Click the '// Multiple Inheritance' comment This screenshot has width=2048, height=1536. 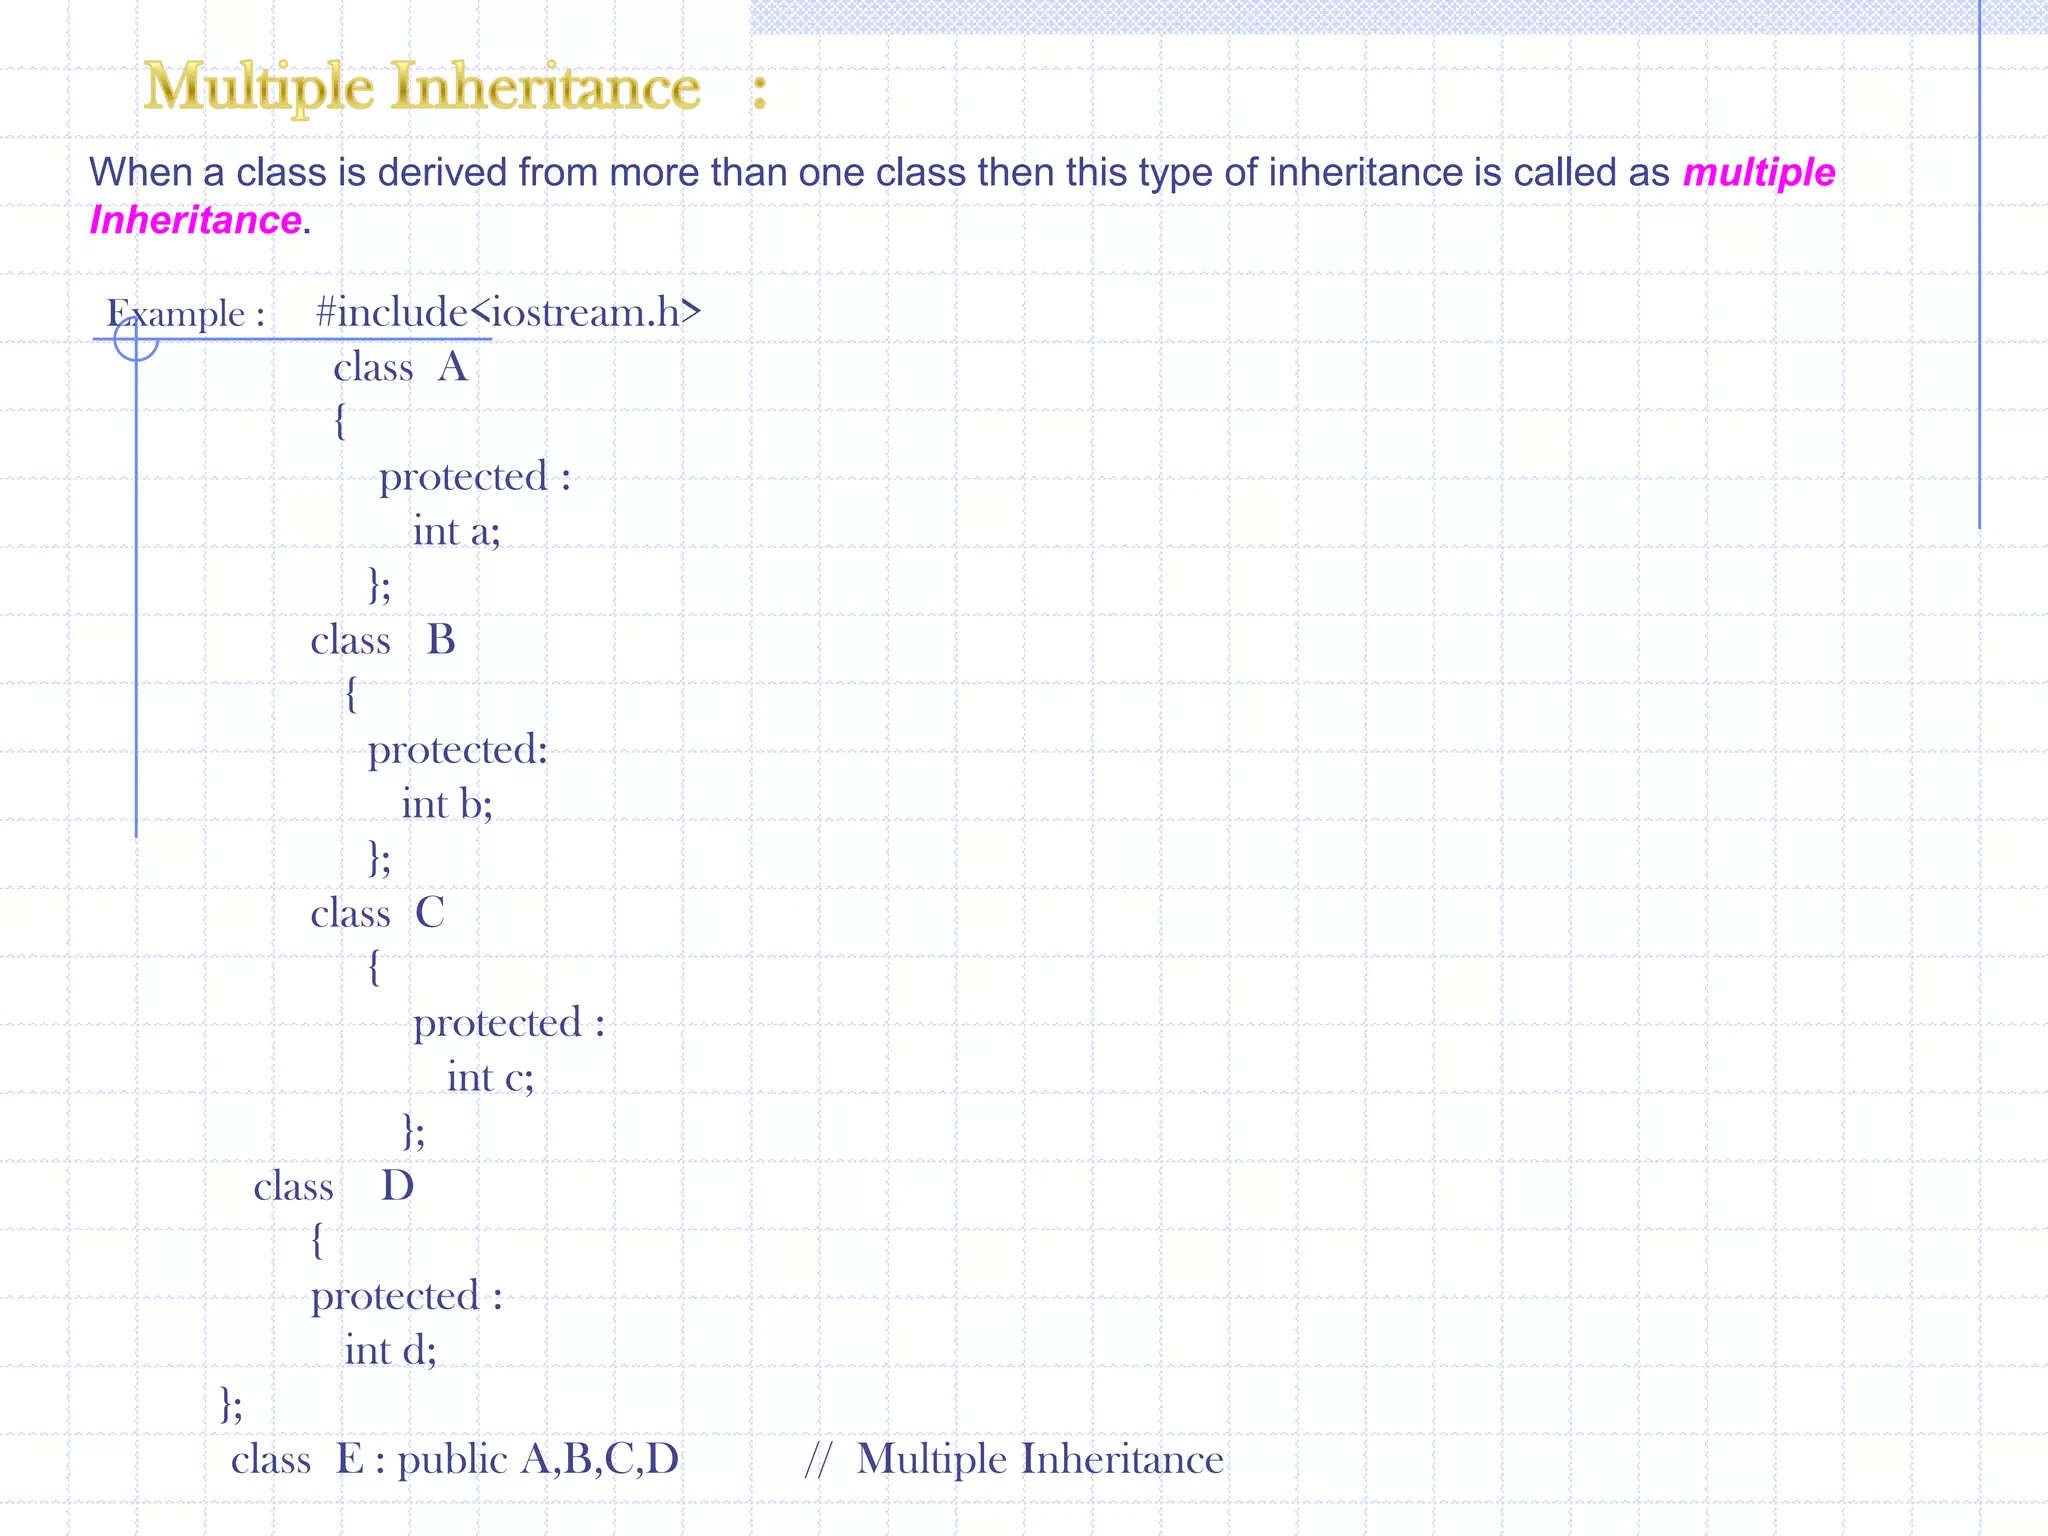[1014, 1459]
